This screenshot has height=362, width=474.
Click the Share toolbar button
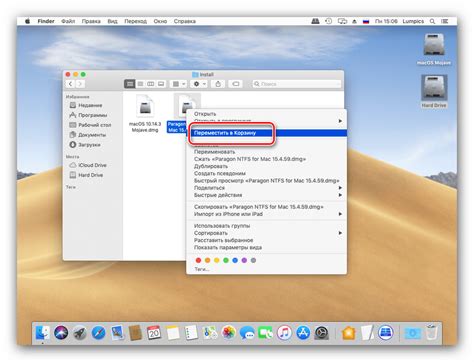(218, 84)
